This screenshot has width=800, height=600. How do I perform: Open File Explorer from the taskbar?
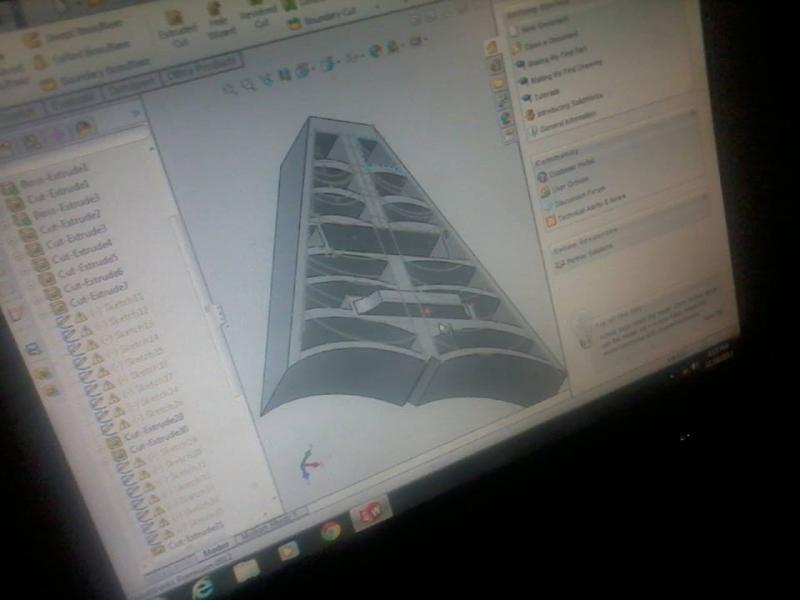pyautogui.click(x=245, y=570)
